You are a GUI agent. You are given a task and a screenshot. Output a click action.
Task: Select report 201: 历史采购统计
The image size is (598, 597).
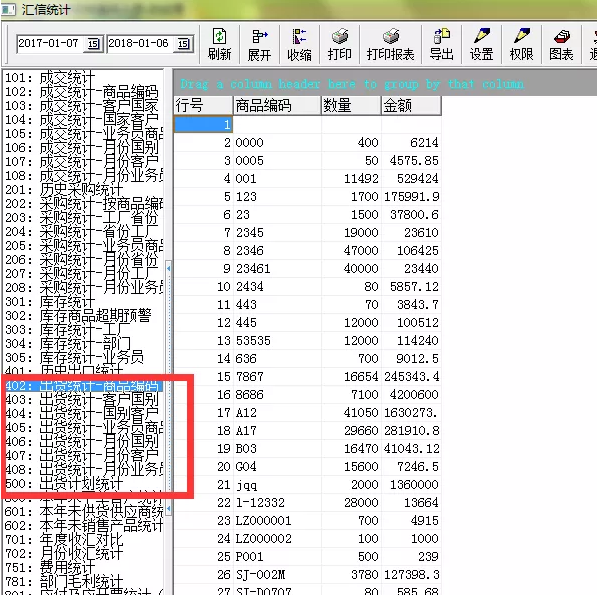[64, 190]
